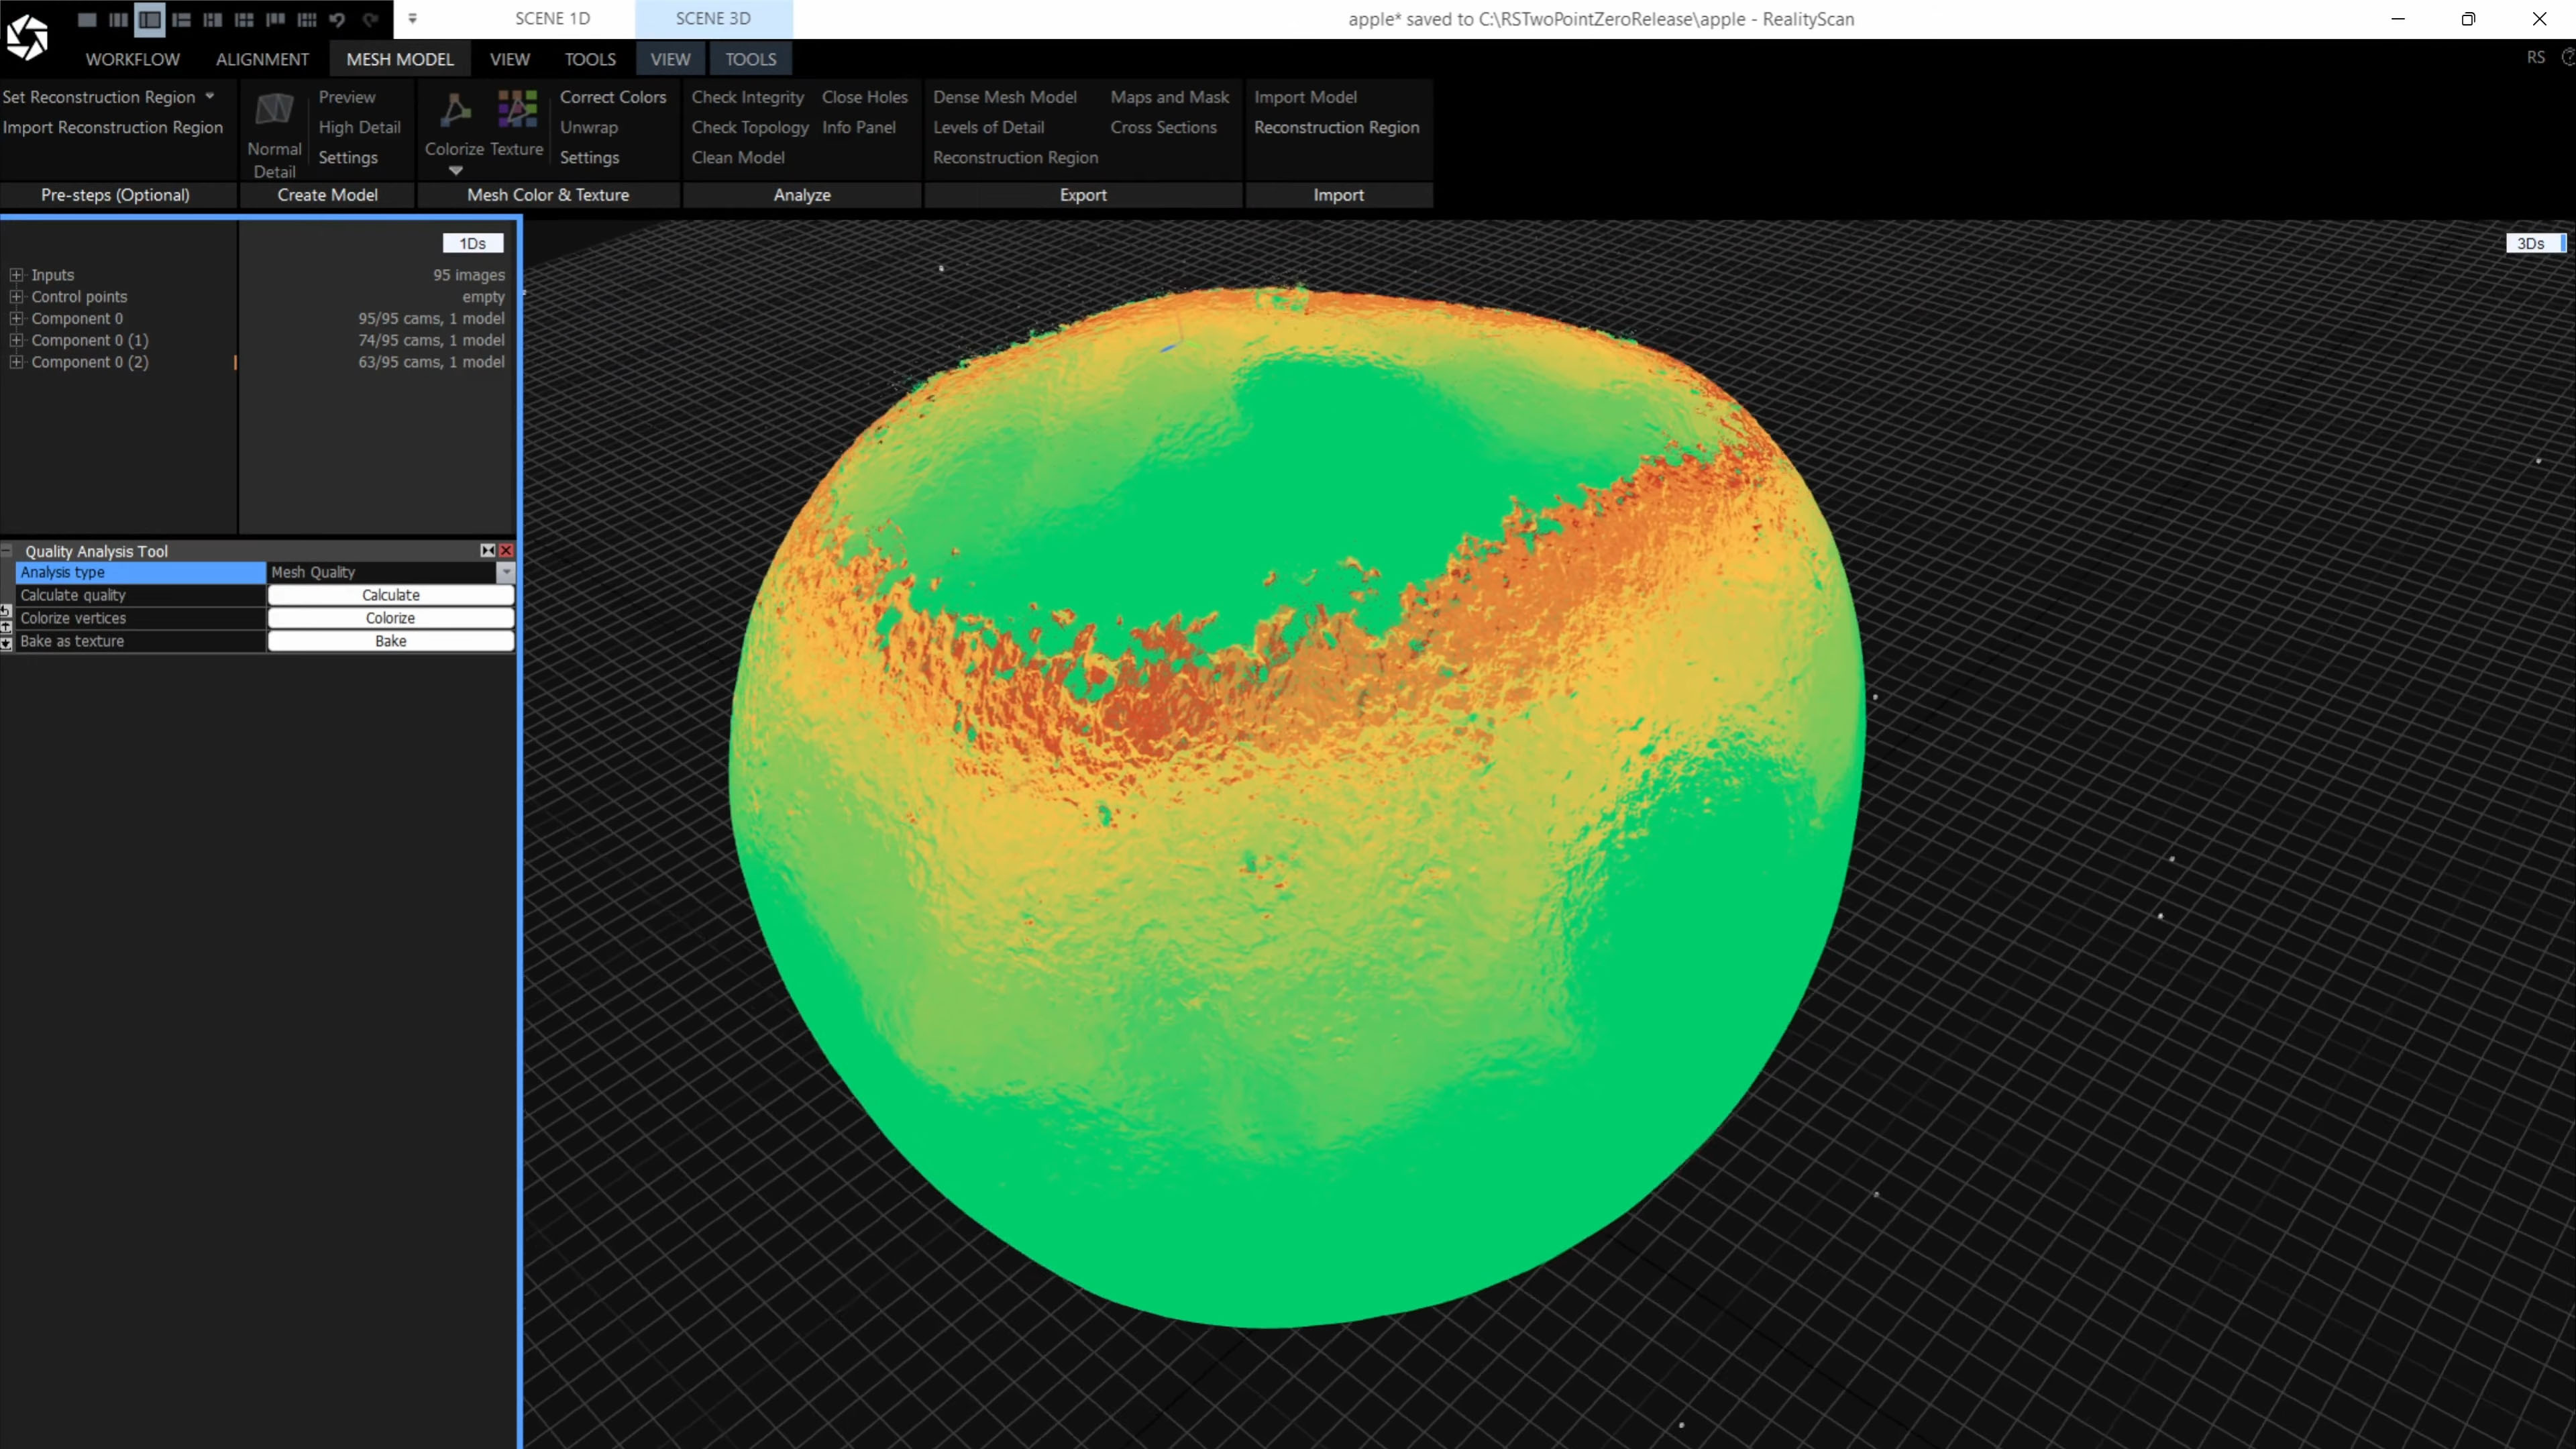Open the Set Reconstruction Region dropdown arrow
Viewport: 2576px width, 1449px height.
[x=210, y=96]
